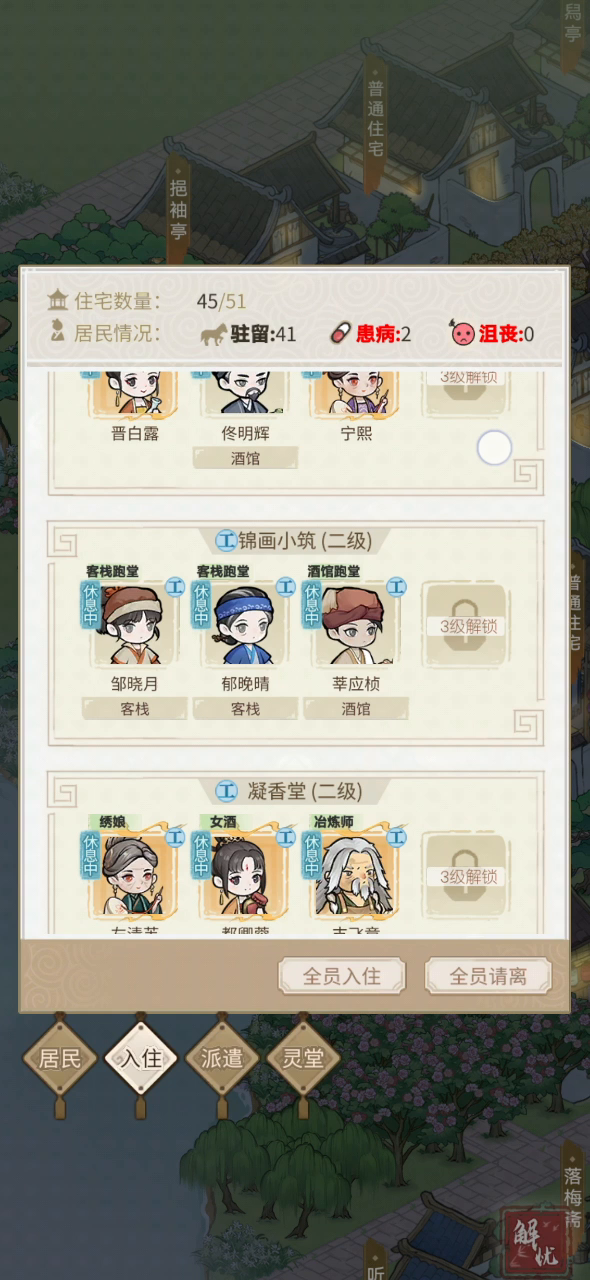The width and height of the screenshot is (590, 1280).
Task: Click 全员入住 button
Action: (x=342, y=976)
